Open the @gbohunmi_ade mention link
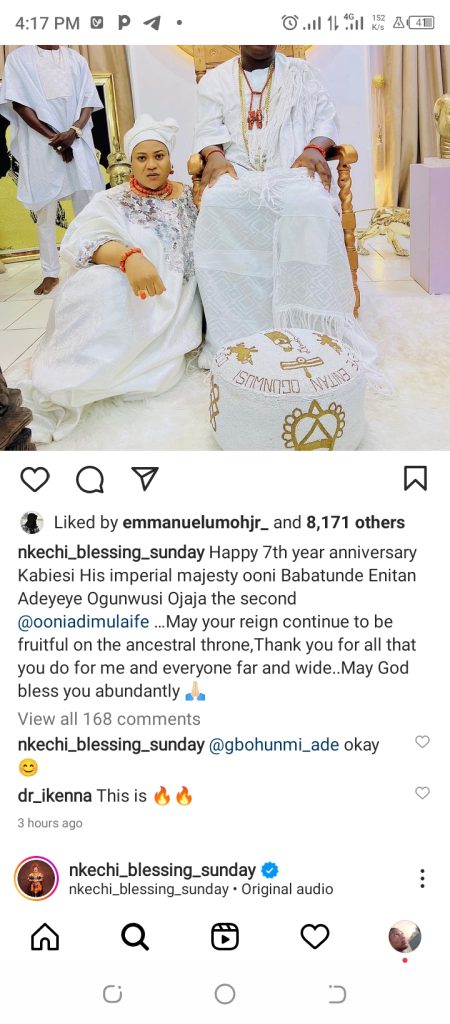 pyautogui.click(x=274, y=745)
